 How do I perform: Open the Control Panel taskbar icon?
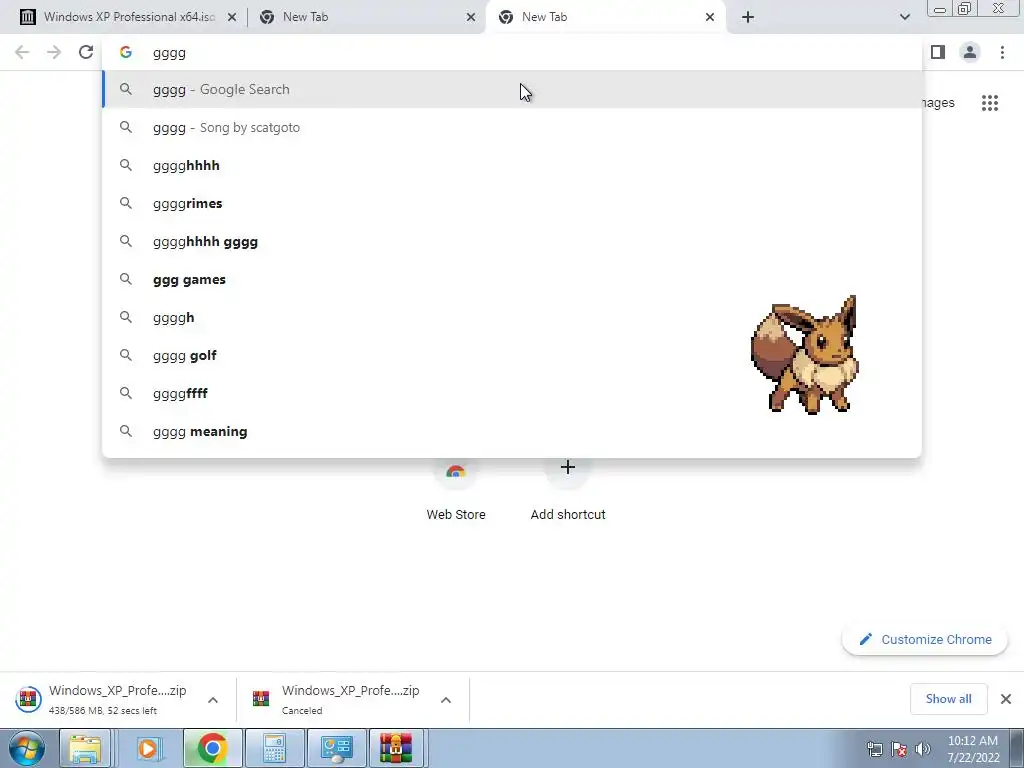coord(336,748)
